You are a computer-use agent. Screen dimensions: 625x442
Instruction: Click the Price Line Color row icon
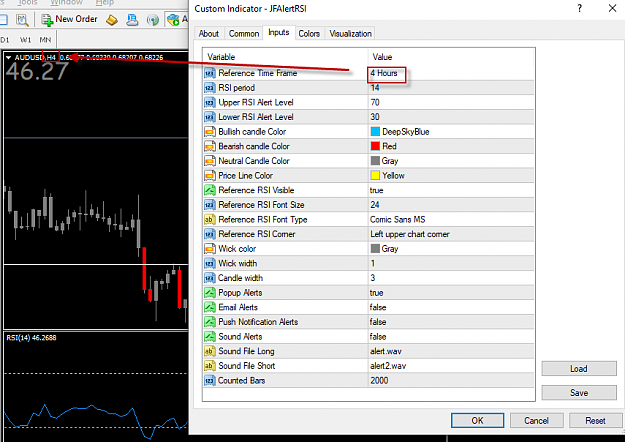[x=210, y=176]
